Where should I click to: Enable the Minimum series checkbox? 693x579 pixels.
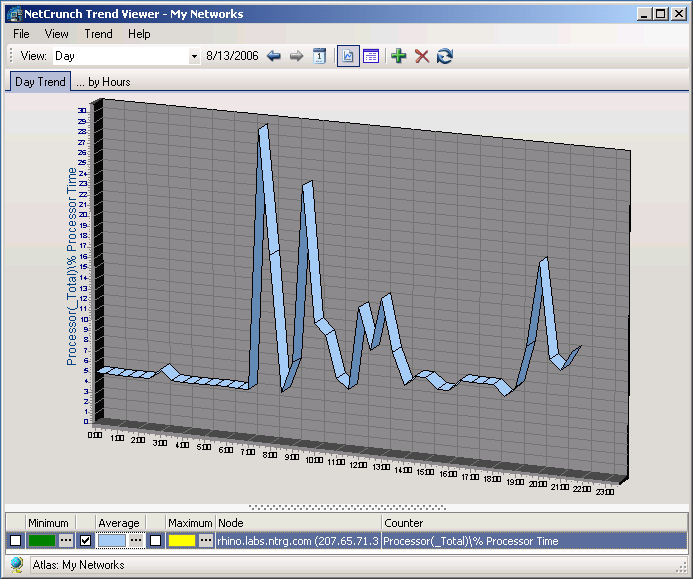(x=15, y=540)
